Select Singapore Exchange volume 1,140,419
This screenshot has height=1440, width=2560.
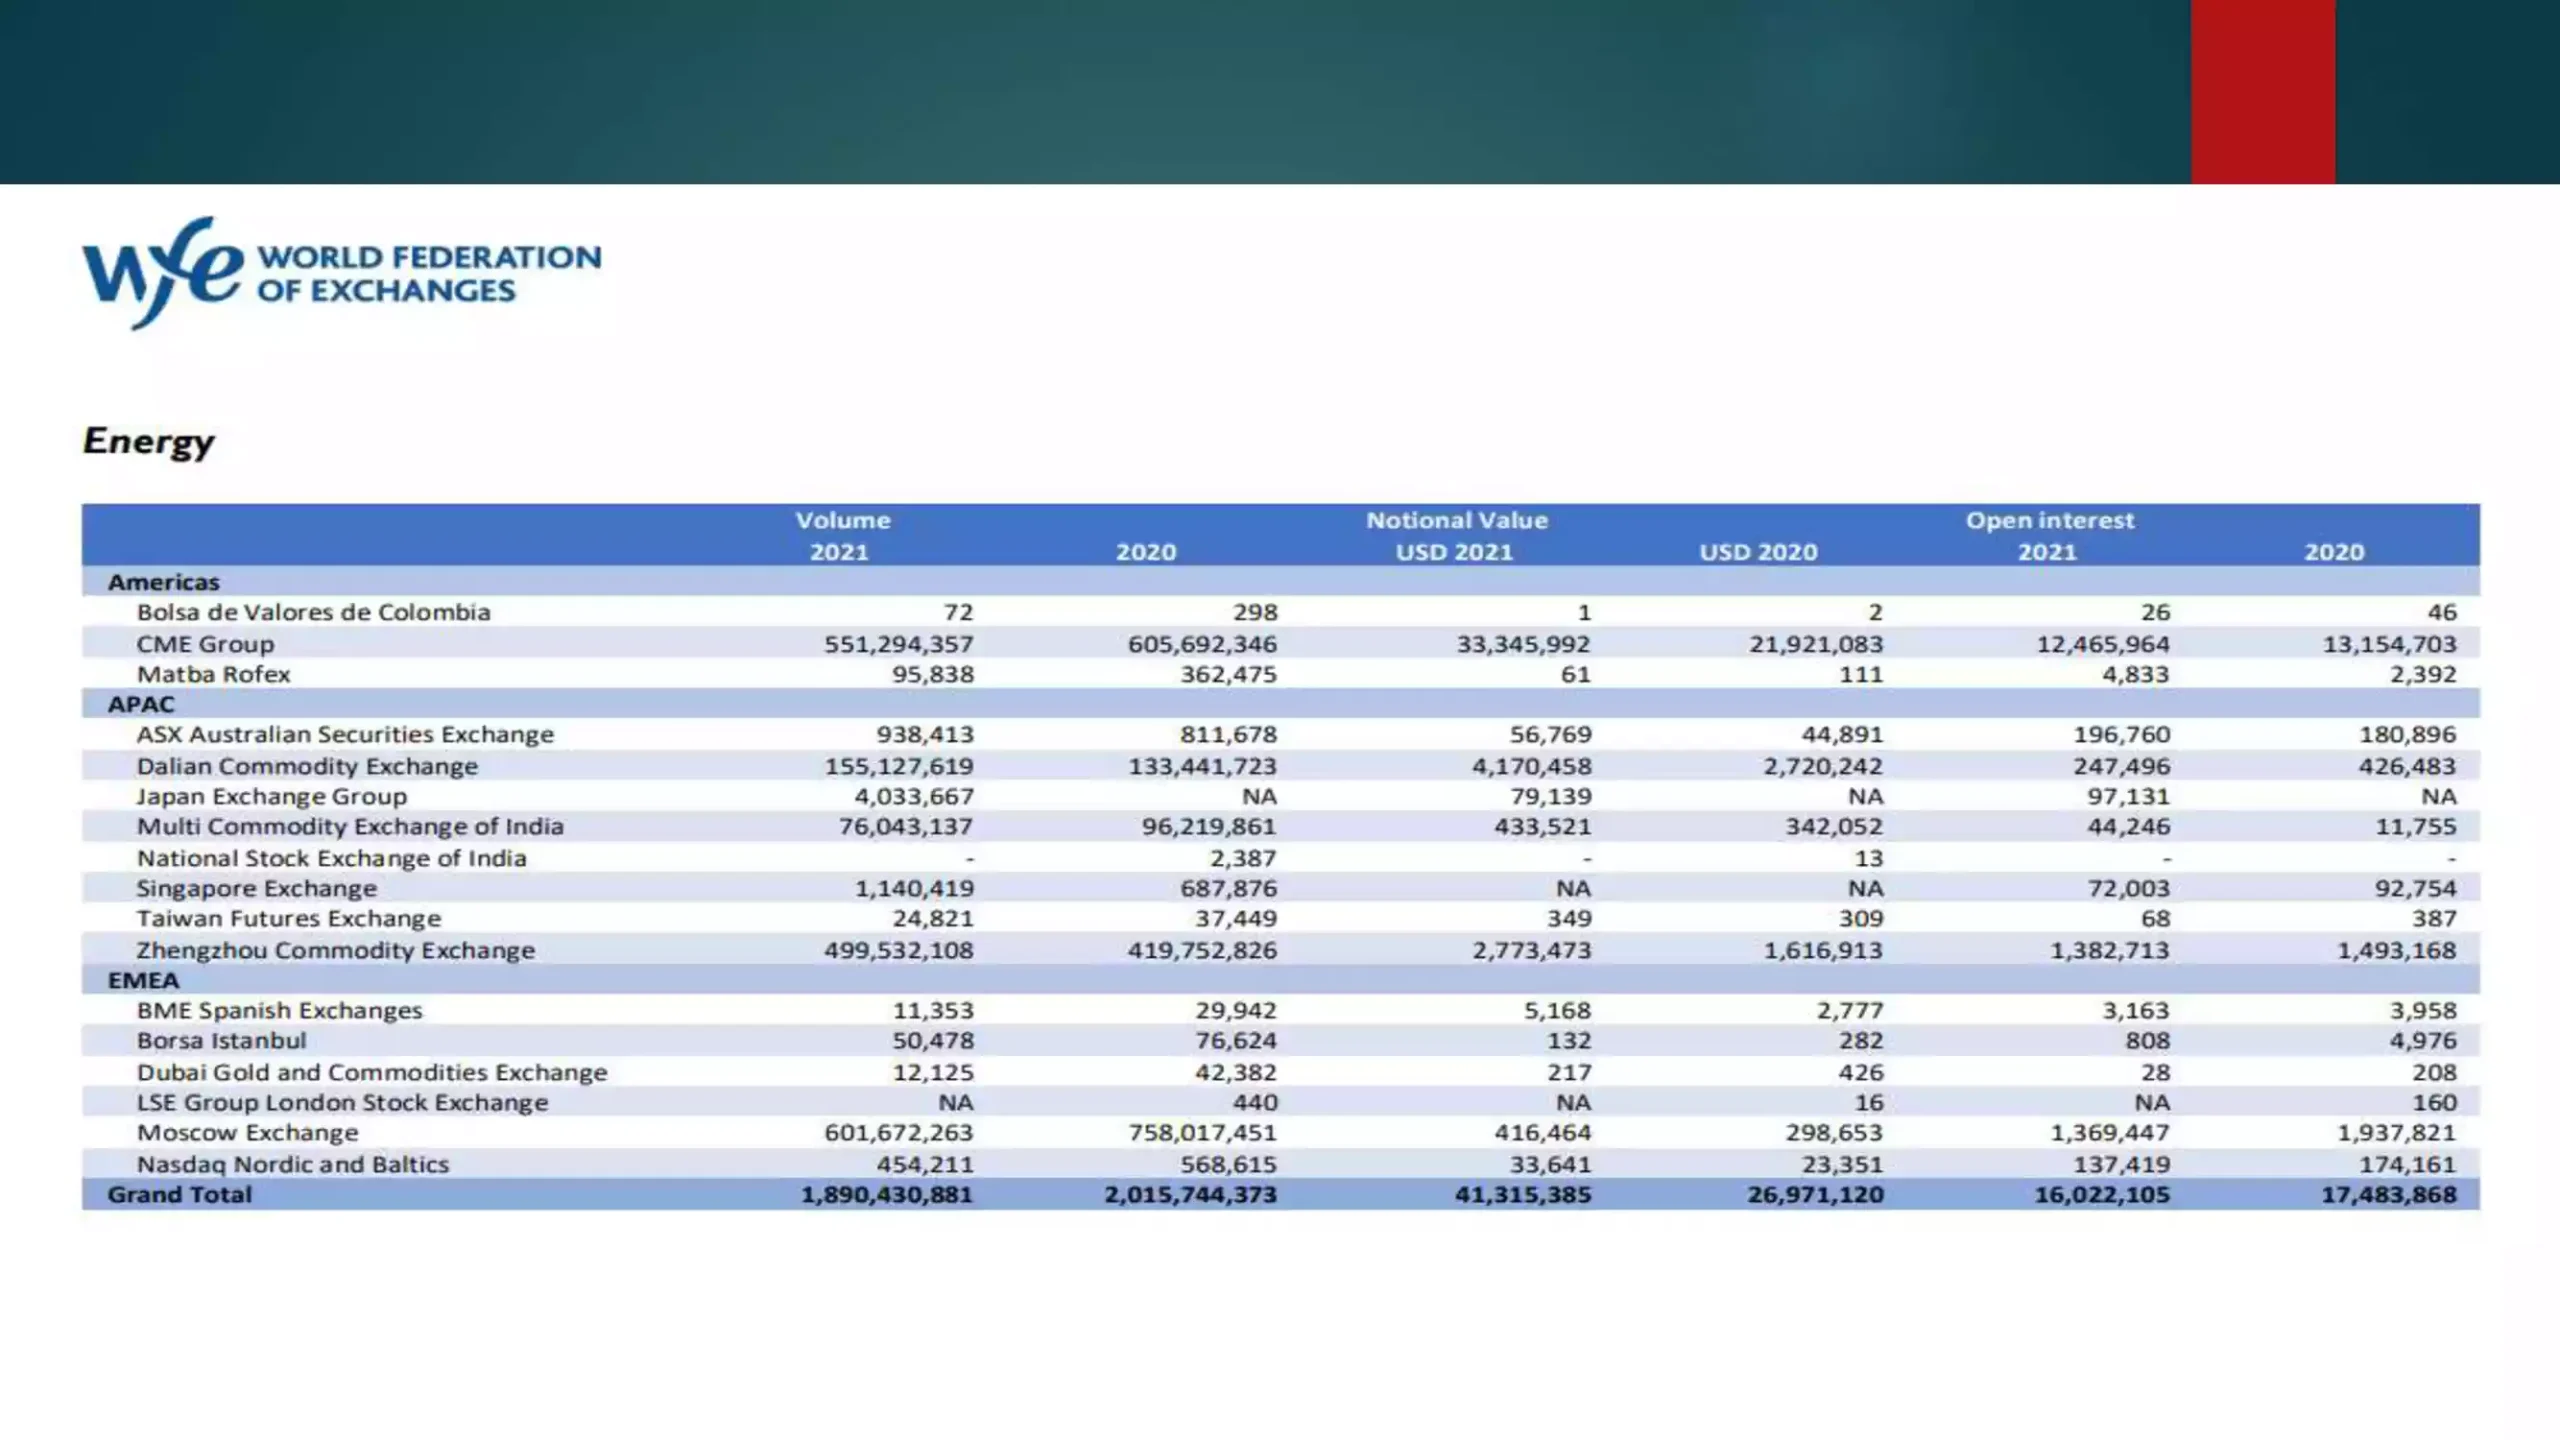(914, 888)
